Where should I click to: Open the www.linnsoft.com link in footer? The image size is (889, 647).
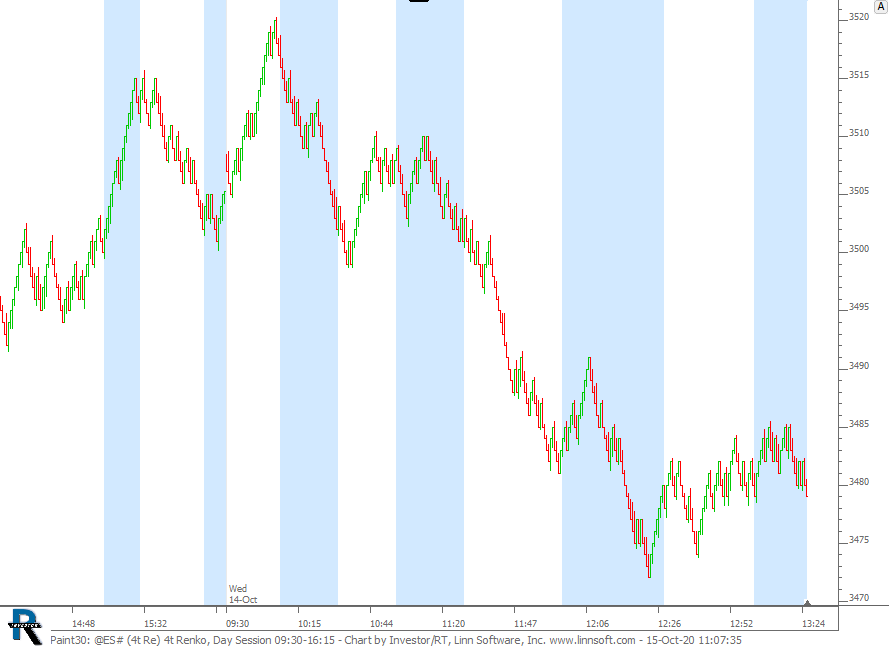click(592, 640)
